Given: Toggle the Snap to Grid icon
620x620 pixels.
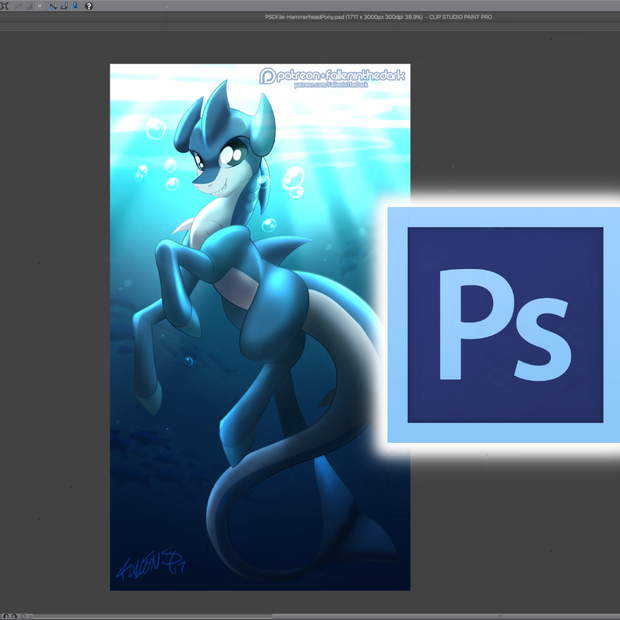Looking at the screenshot, I should [75, 6].
